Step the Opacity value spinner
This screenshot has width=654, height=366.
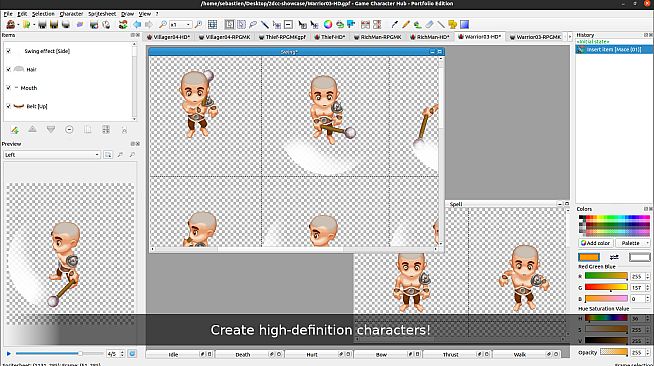coord(648,352)
